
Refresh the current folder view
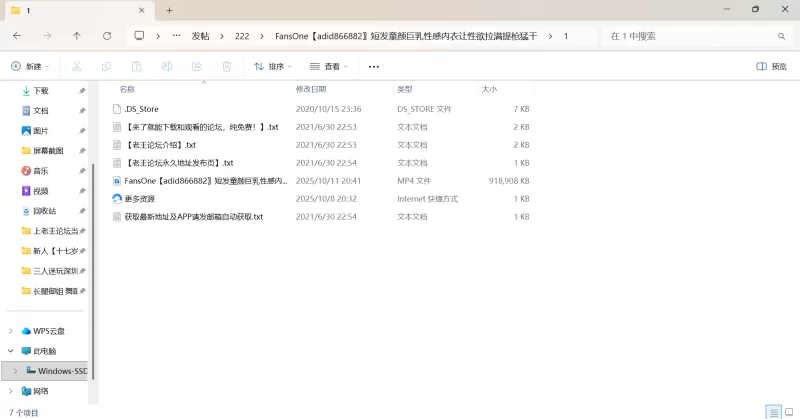point(107,35)
